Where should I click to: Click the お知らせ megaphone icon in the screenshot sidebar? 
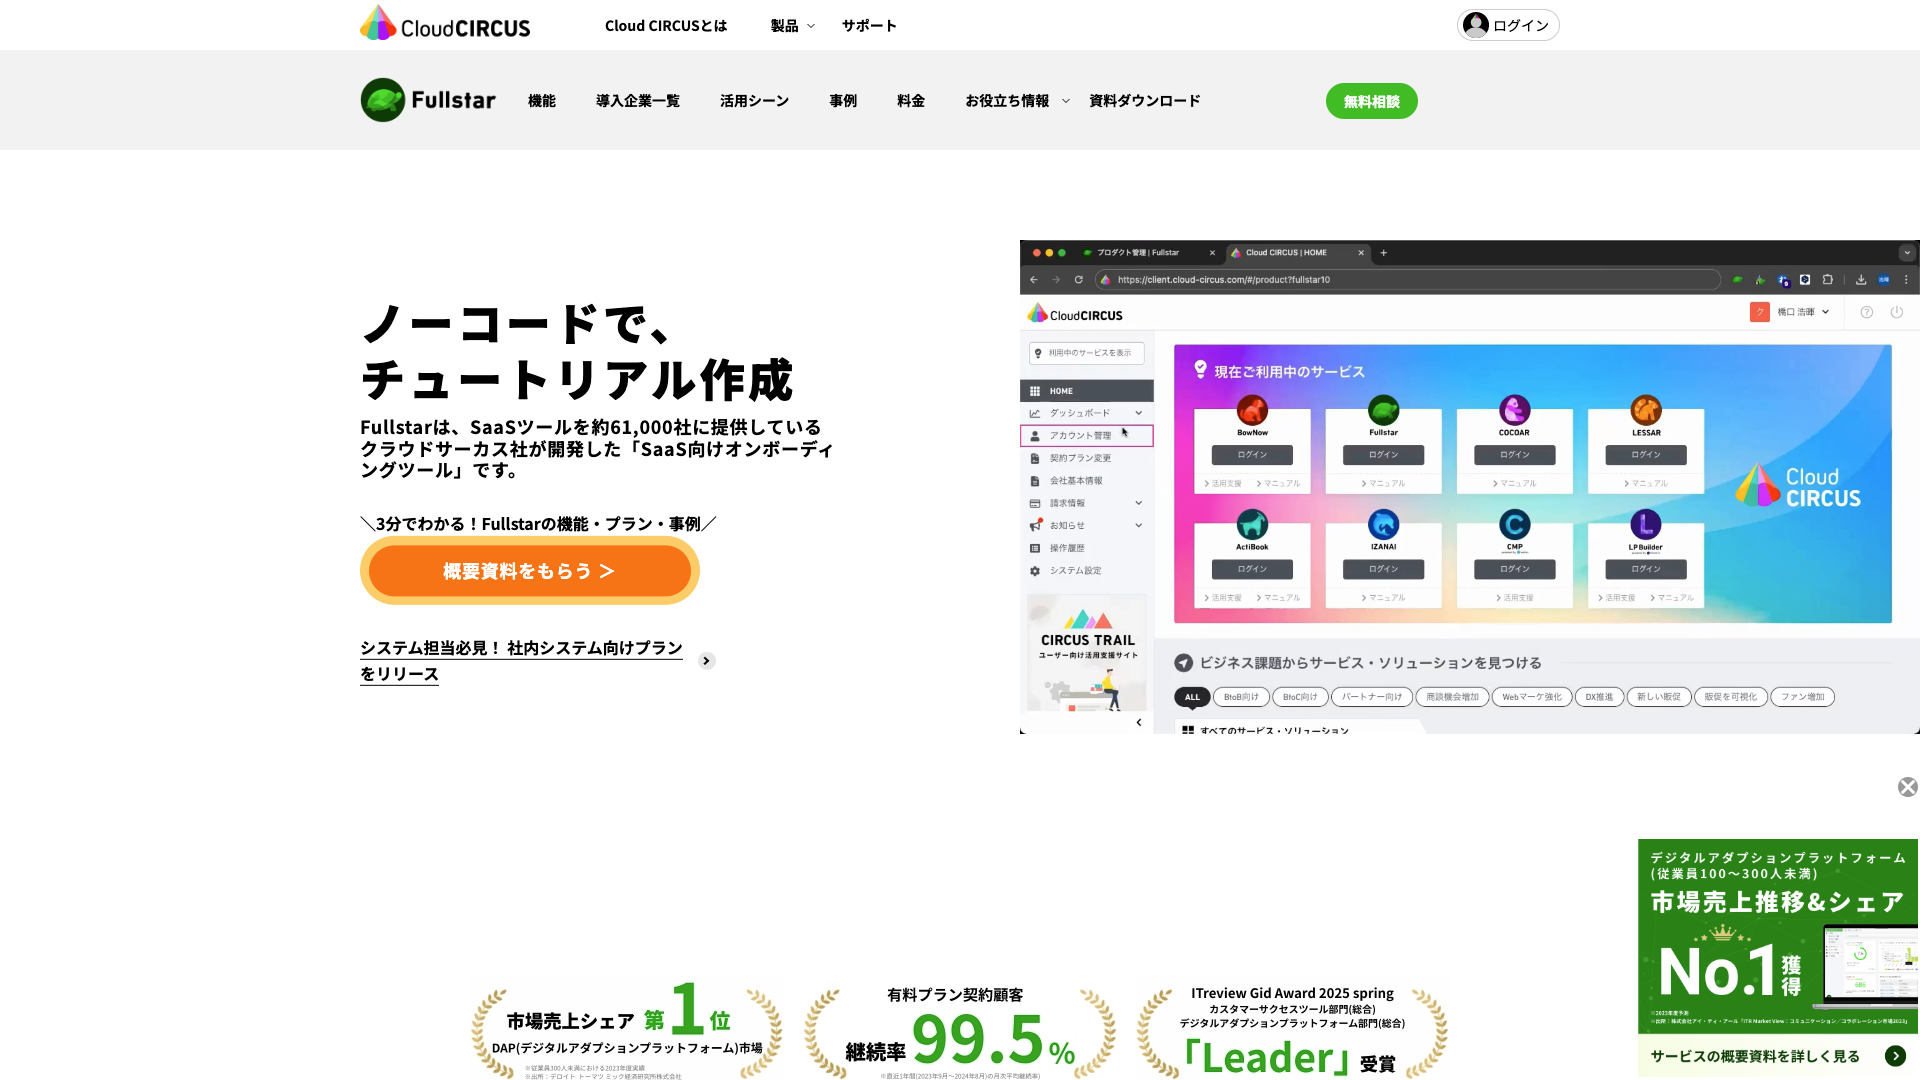1035,526
